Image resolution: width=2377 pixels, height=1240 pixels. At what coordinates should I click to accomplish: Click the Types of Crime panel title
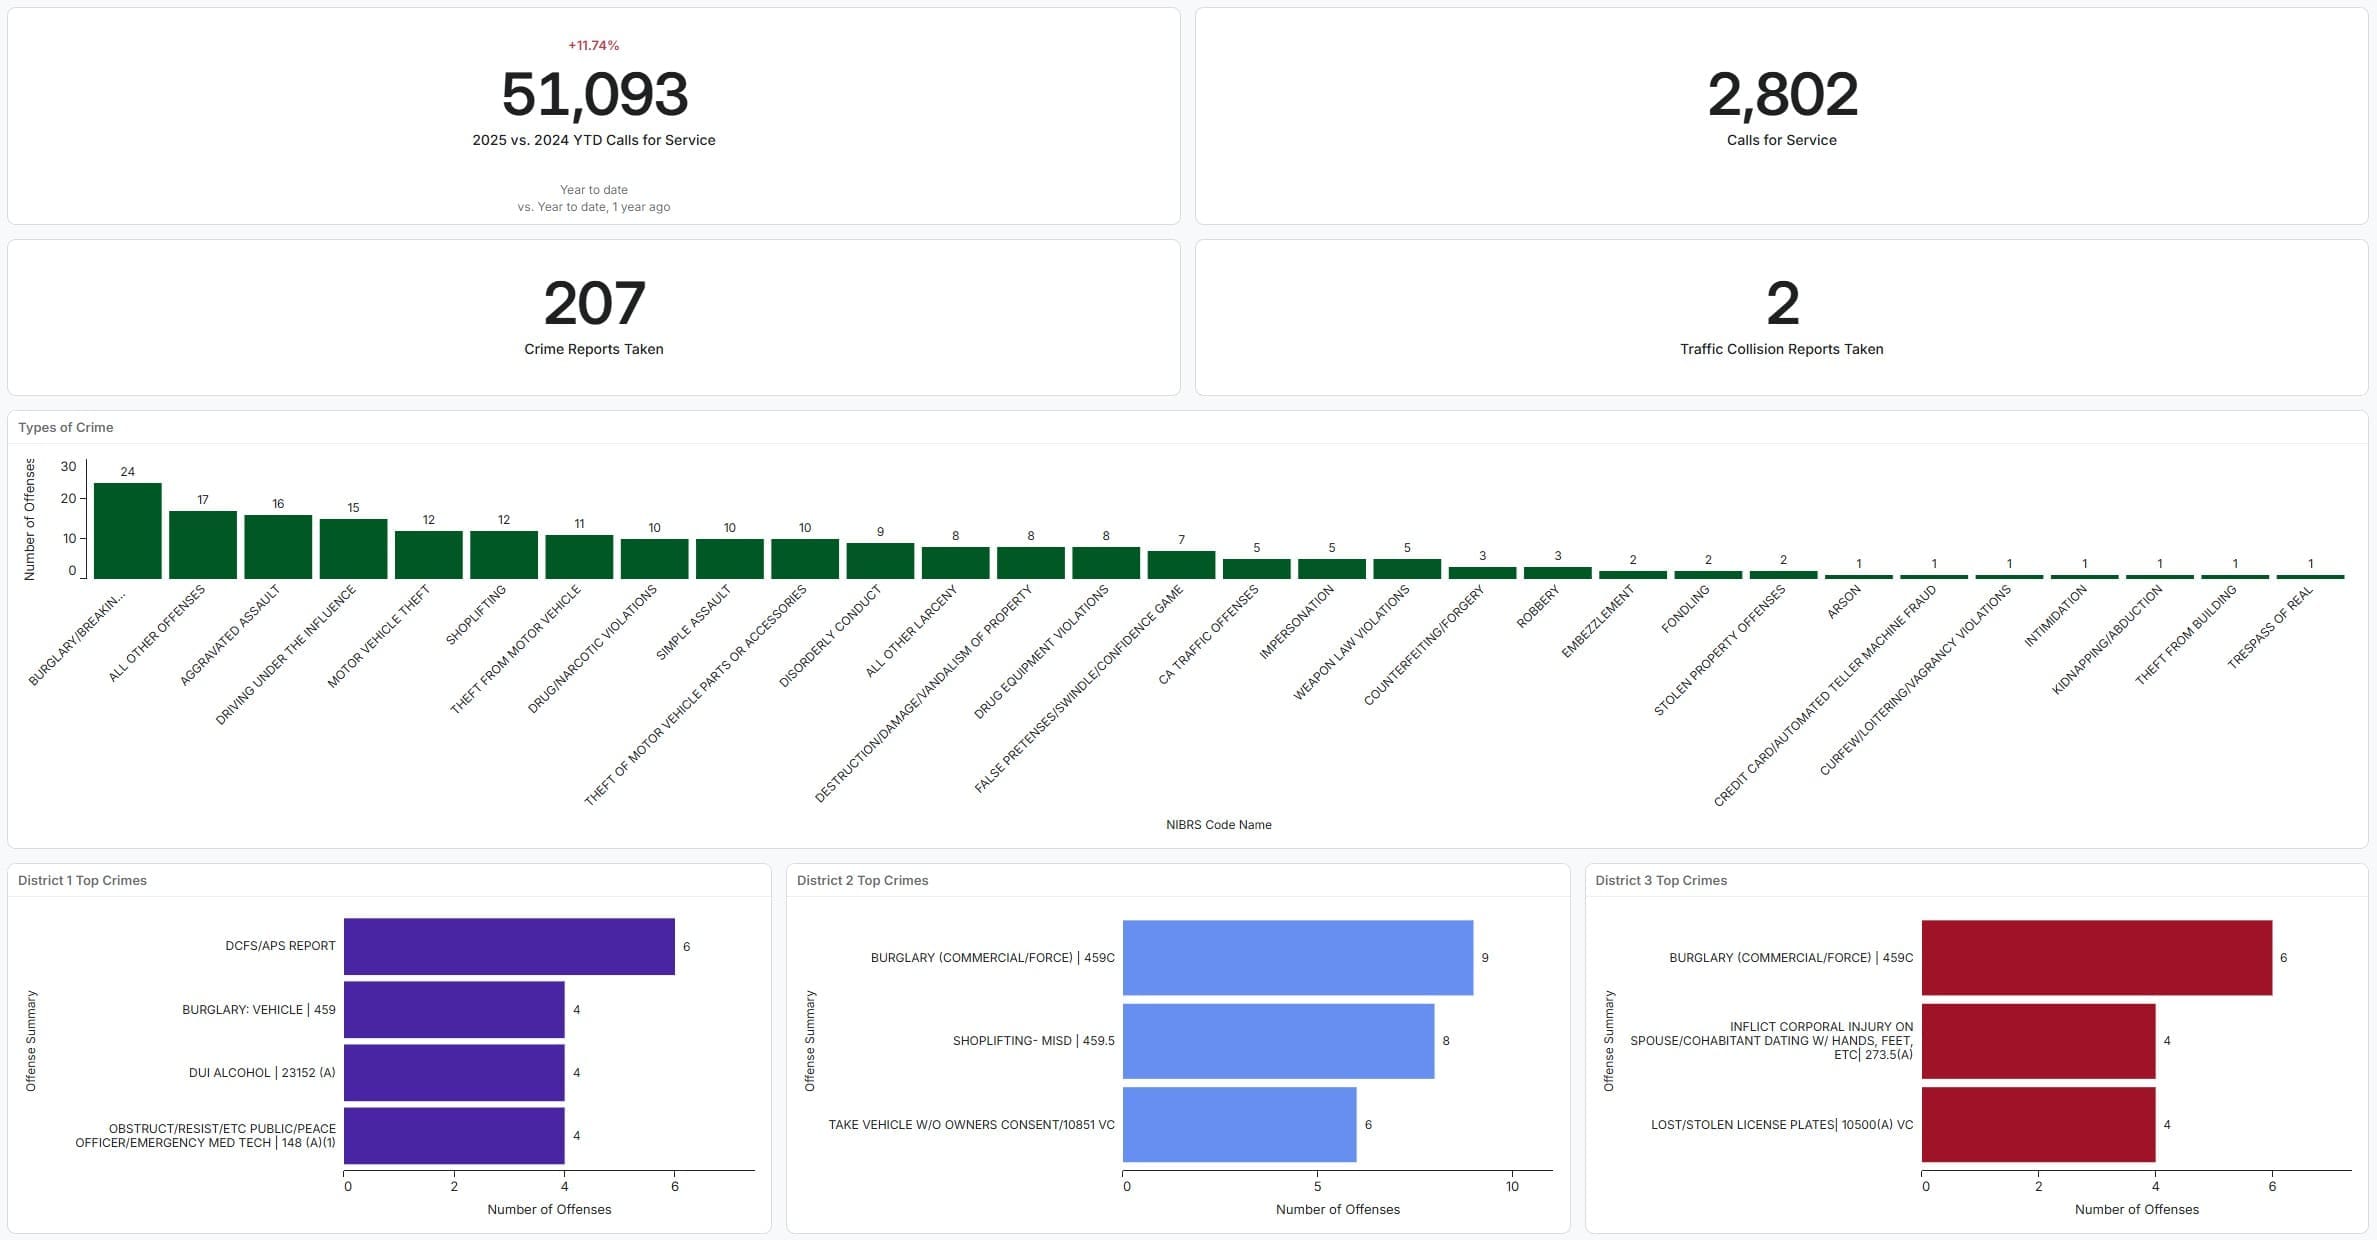click(x=66, y=427)
